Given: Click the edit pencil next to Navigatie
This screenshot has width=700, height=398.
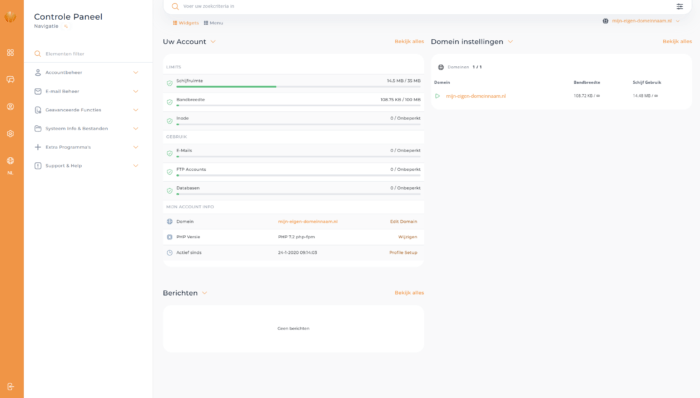Looking at the screenshot, I should [x=66, y=26].
